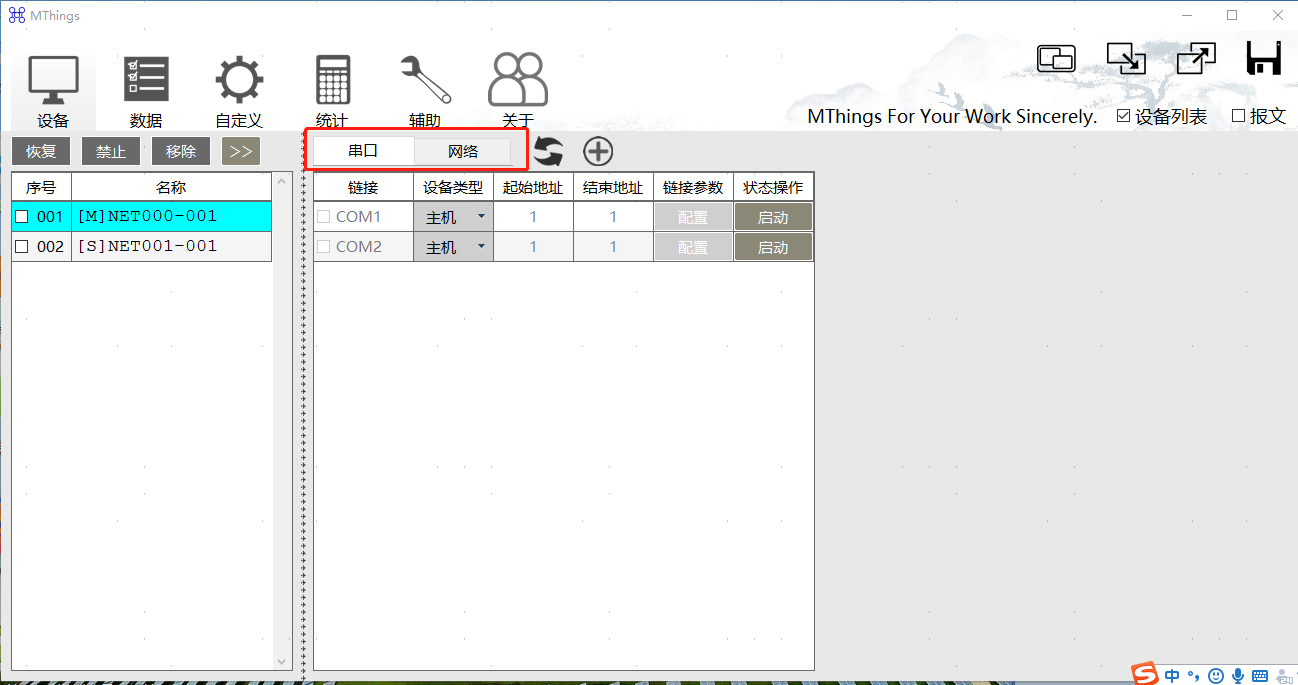1298x685 pixels.
Task: Switch to the 网络 tab
Action: click(x=463, y=152)
